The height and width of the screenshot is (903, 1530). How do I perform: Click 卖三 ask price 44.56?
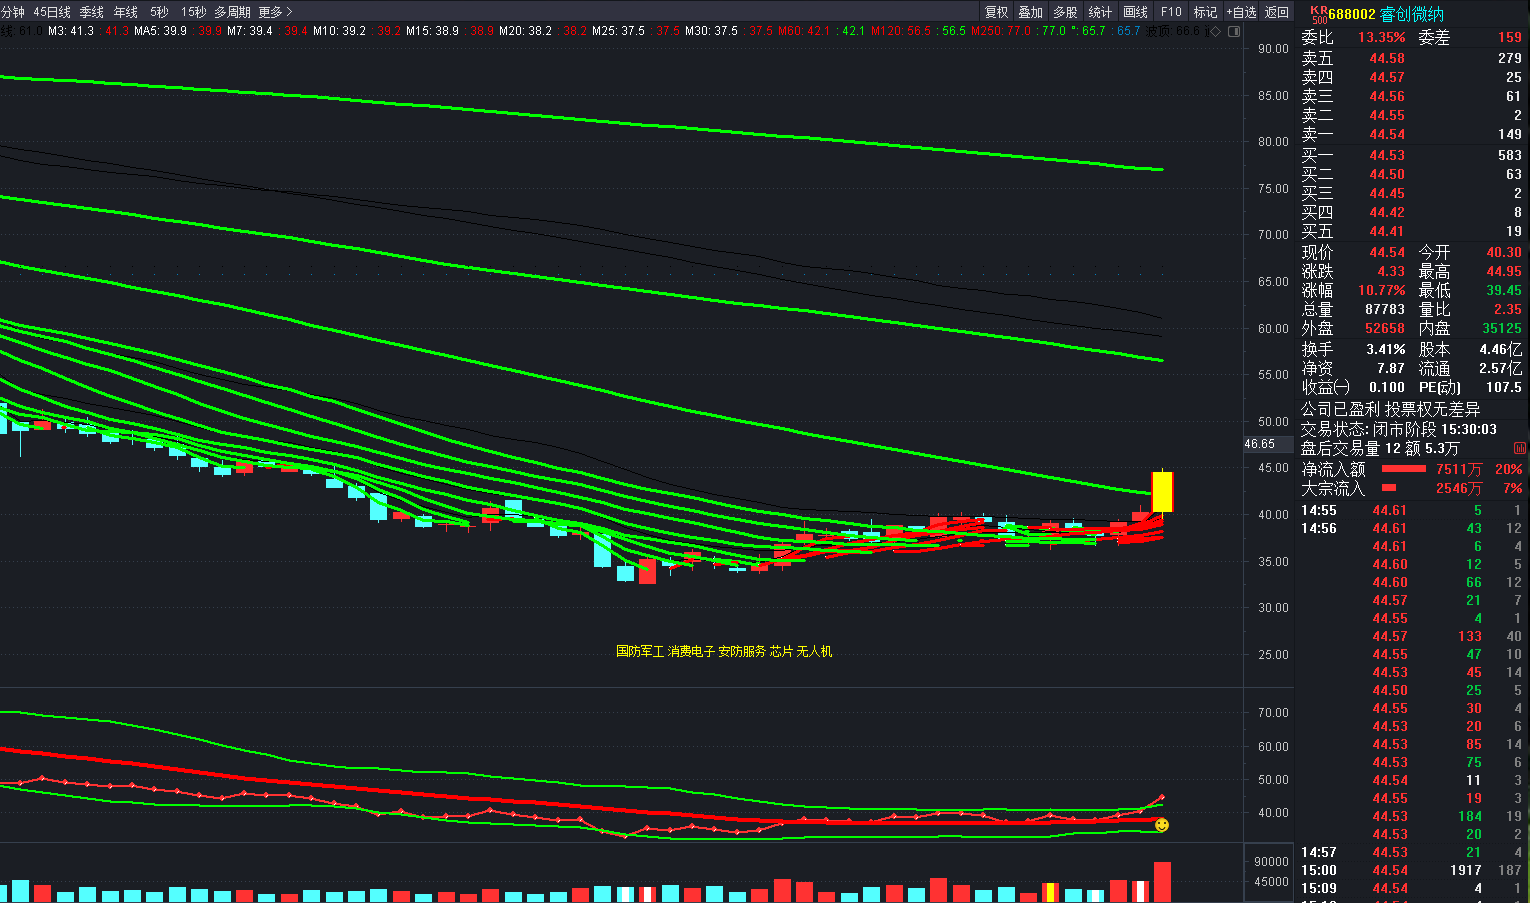(1387, 96)
